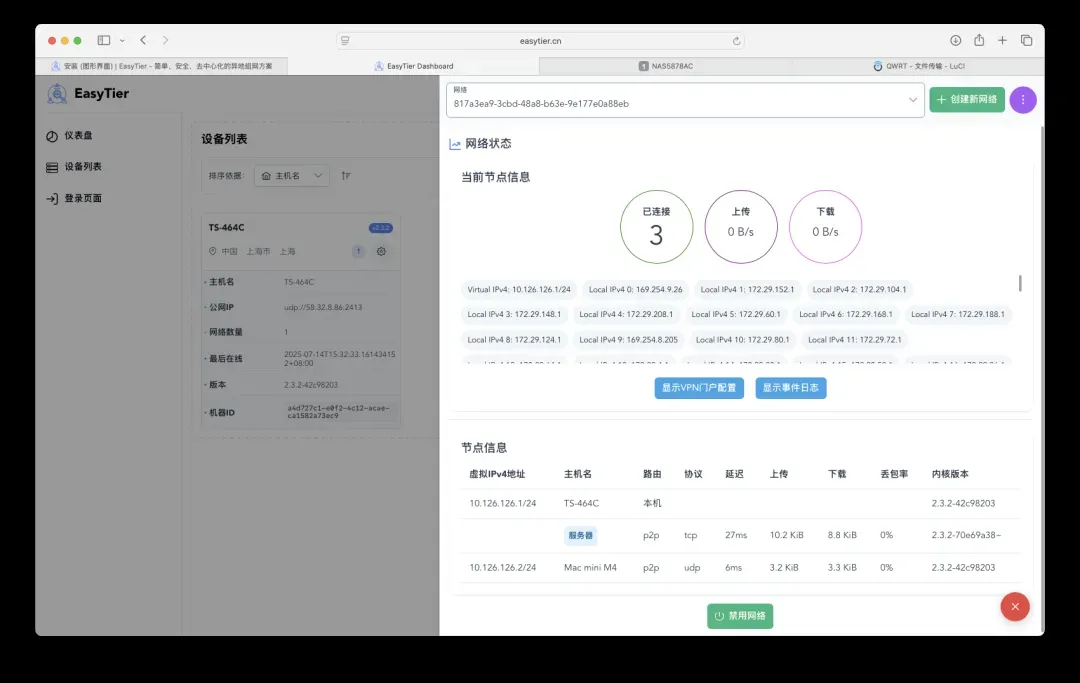Click scrollbar in local IPv4 list
The width and height of the screenshot is (1080, 683).
coord(1020,284)
